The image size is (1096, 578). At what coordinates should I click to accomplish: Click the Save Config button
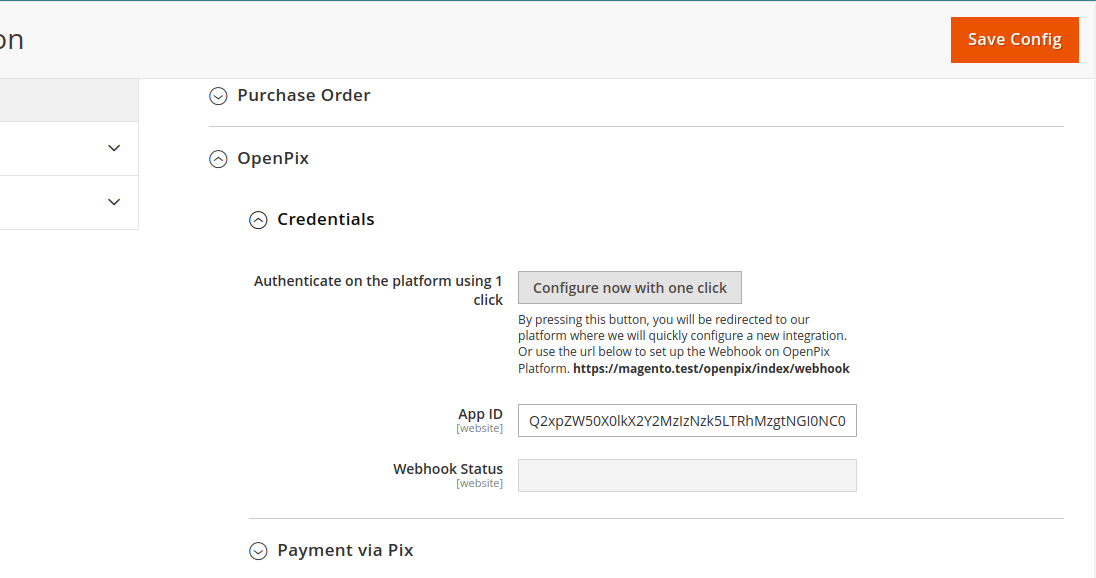(1014, 40)
